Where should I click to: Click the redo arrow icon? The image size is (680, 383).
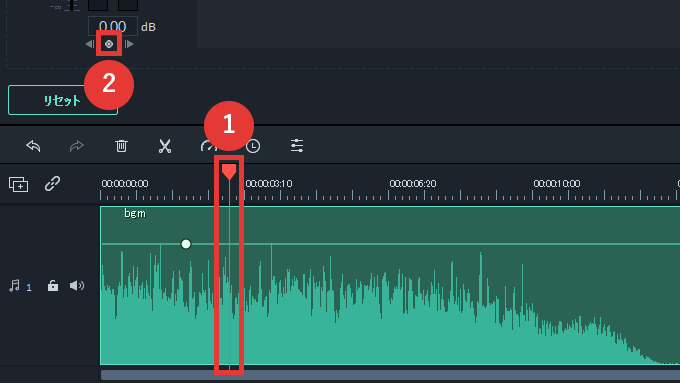tap(76, 146)
